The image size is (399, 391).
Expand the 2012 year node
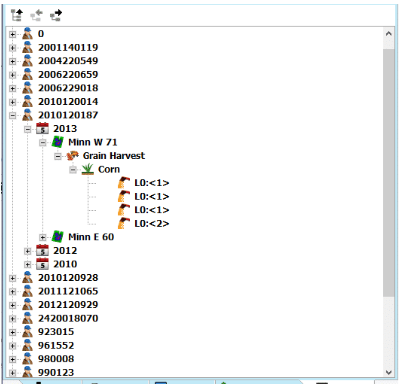pyautogui.click(x=28, y=251)
